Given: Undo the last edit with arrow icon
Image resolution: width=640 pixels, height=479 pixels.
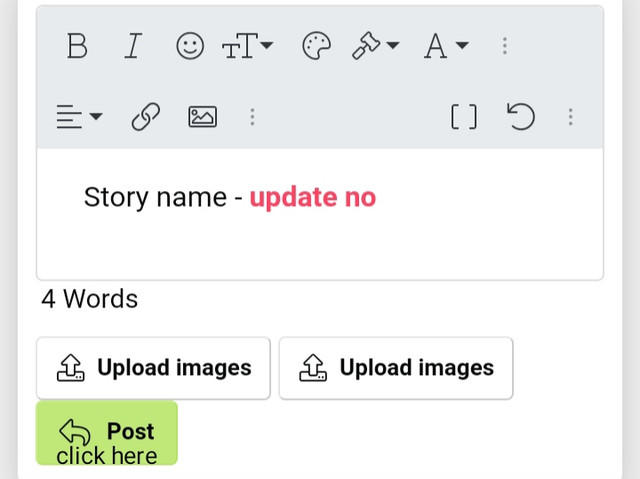Looking at the screenshot, I should 521,117.
